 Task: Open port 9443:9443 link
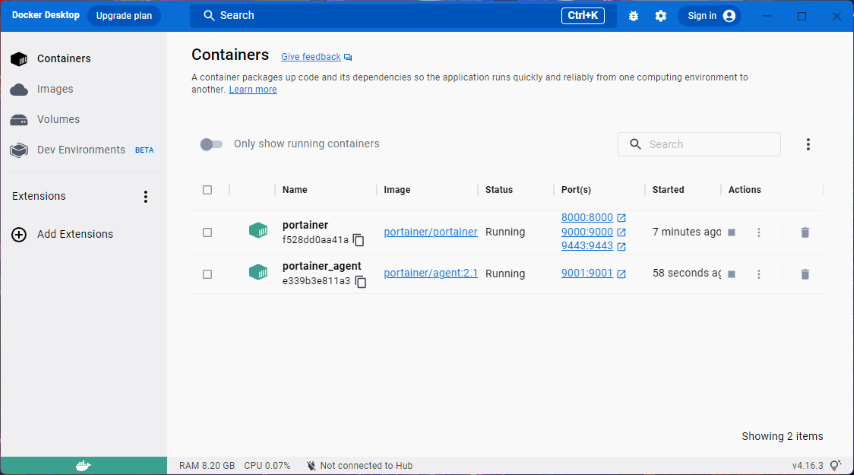tap(587, 246)
